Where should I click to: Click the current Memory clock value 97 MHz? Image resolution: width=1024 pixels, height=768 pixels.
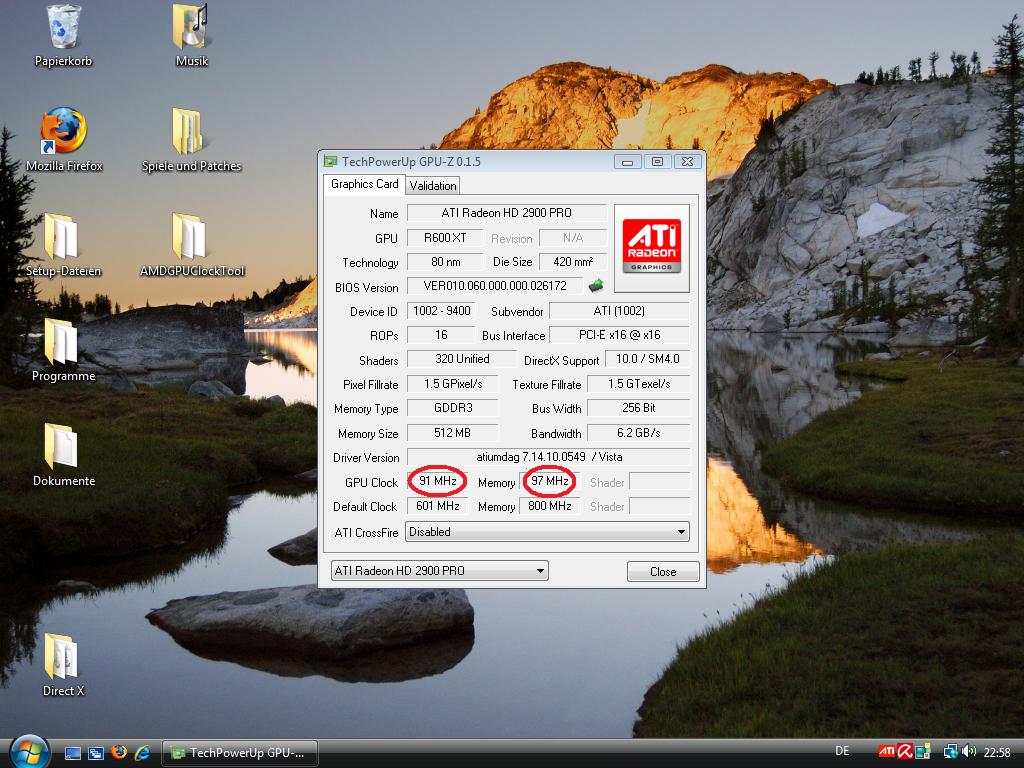coord(549,481)
